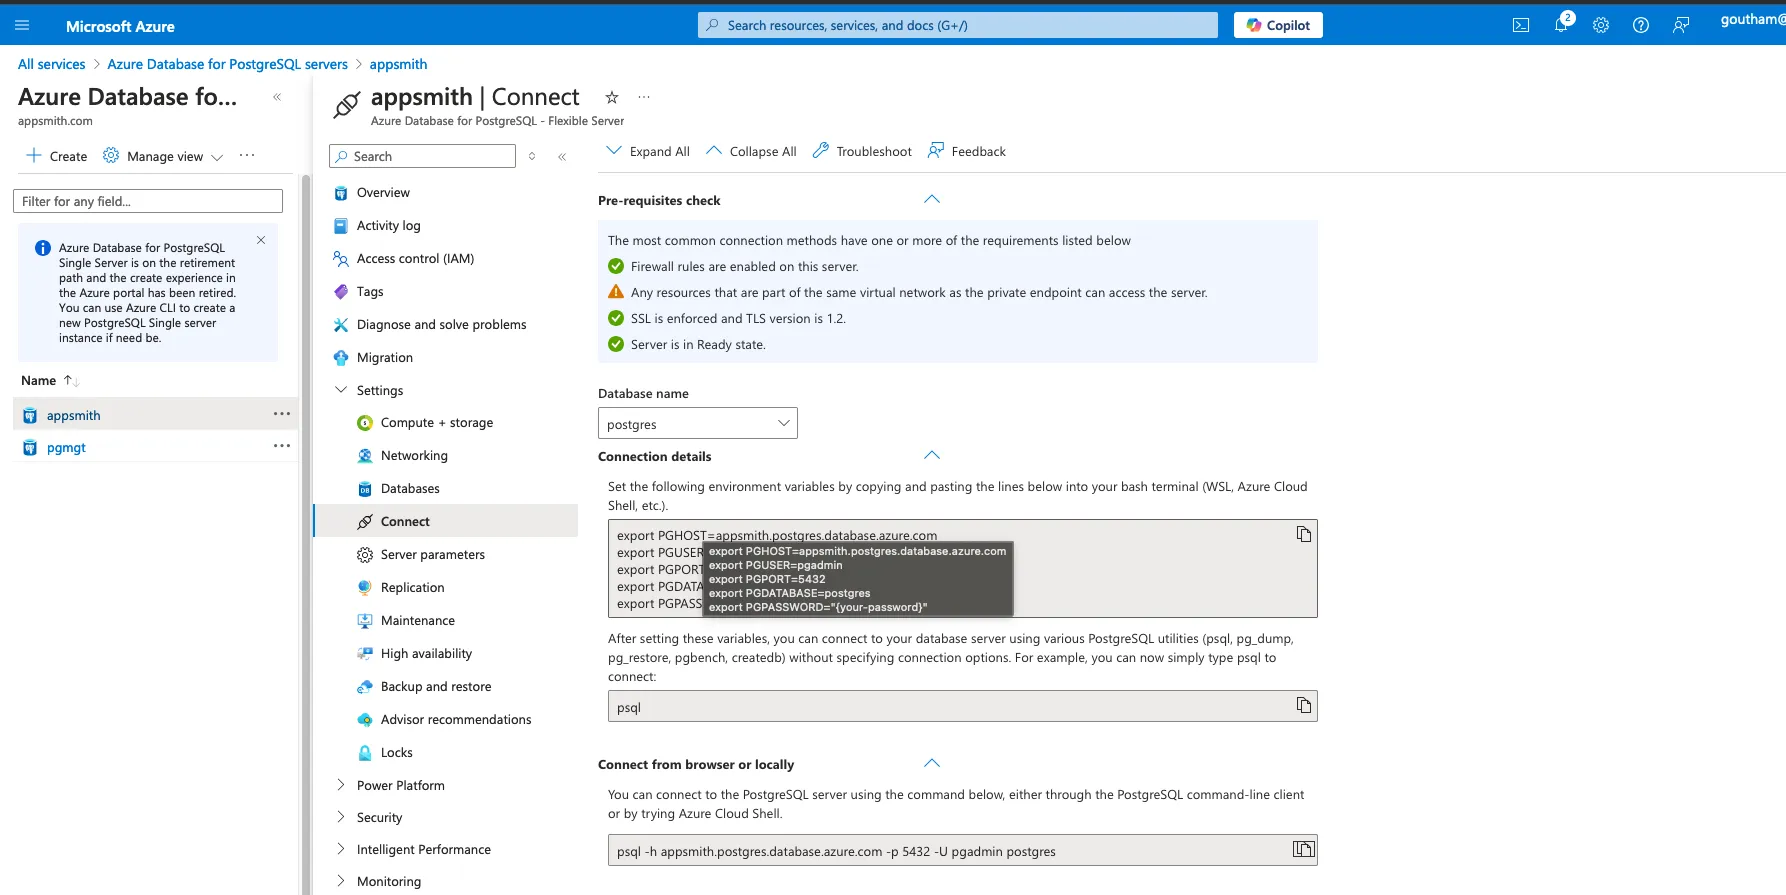Screen dimensions: 1786x895
Task: Copy the psql command snippet
Action: coord(1303,705)
